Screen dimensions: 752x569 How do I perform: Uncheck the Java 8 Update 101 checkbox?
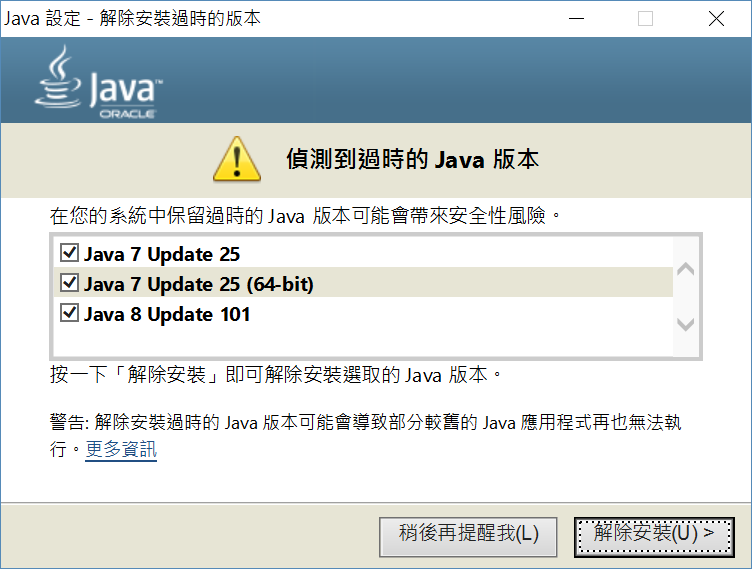(70, 313)
